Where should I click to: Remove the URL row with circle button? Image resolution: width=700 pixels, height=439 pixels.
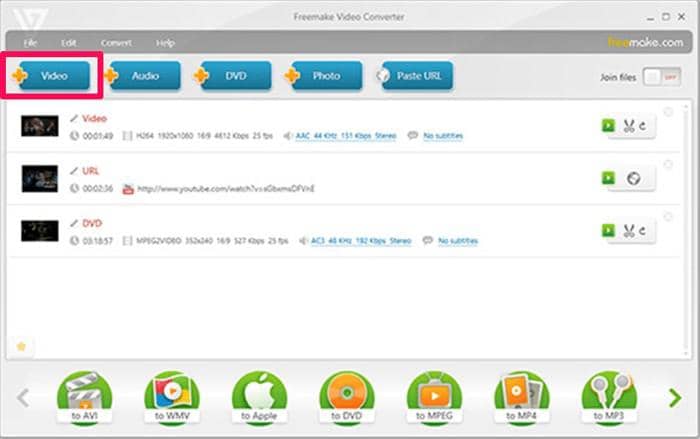tap(668, 164)
